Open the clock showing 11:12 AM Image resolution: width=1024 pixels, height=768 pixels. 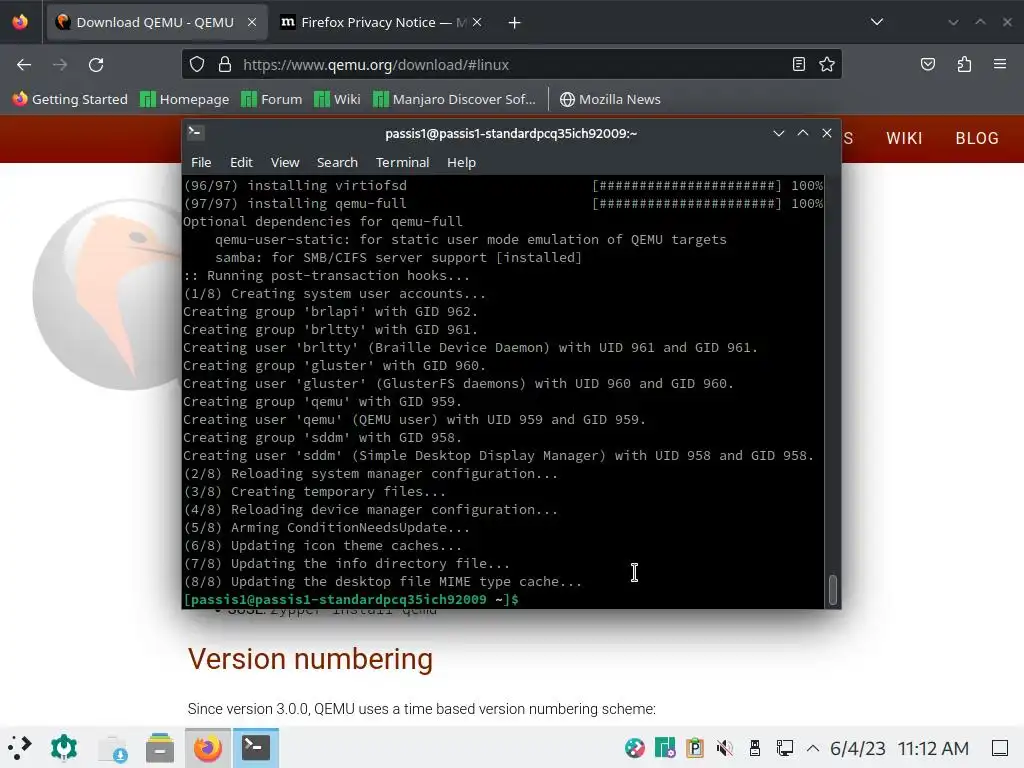[933, 748]
